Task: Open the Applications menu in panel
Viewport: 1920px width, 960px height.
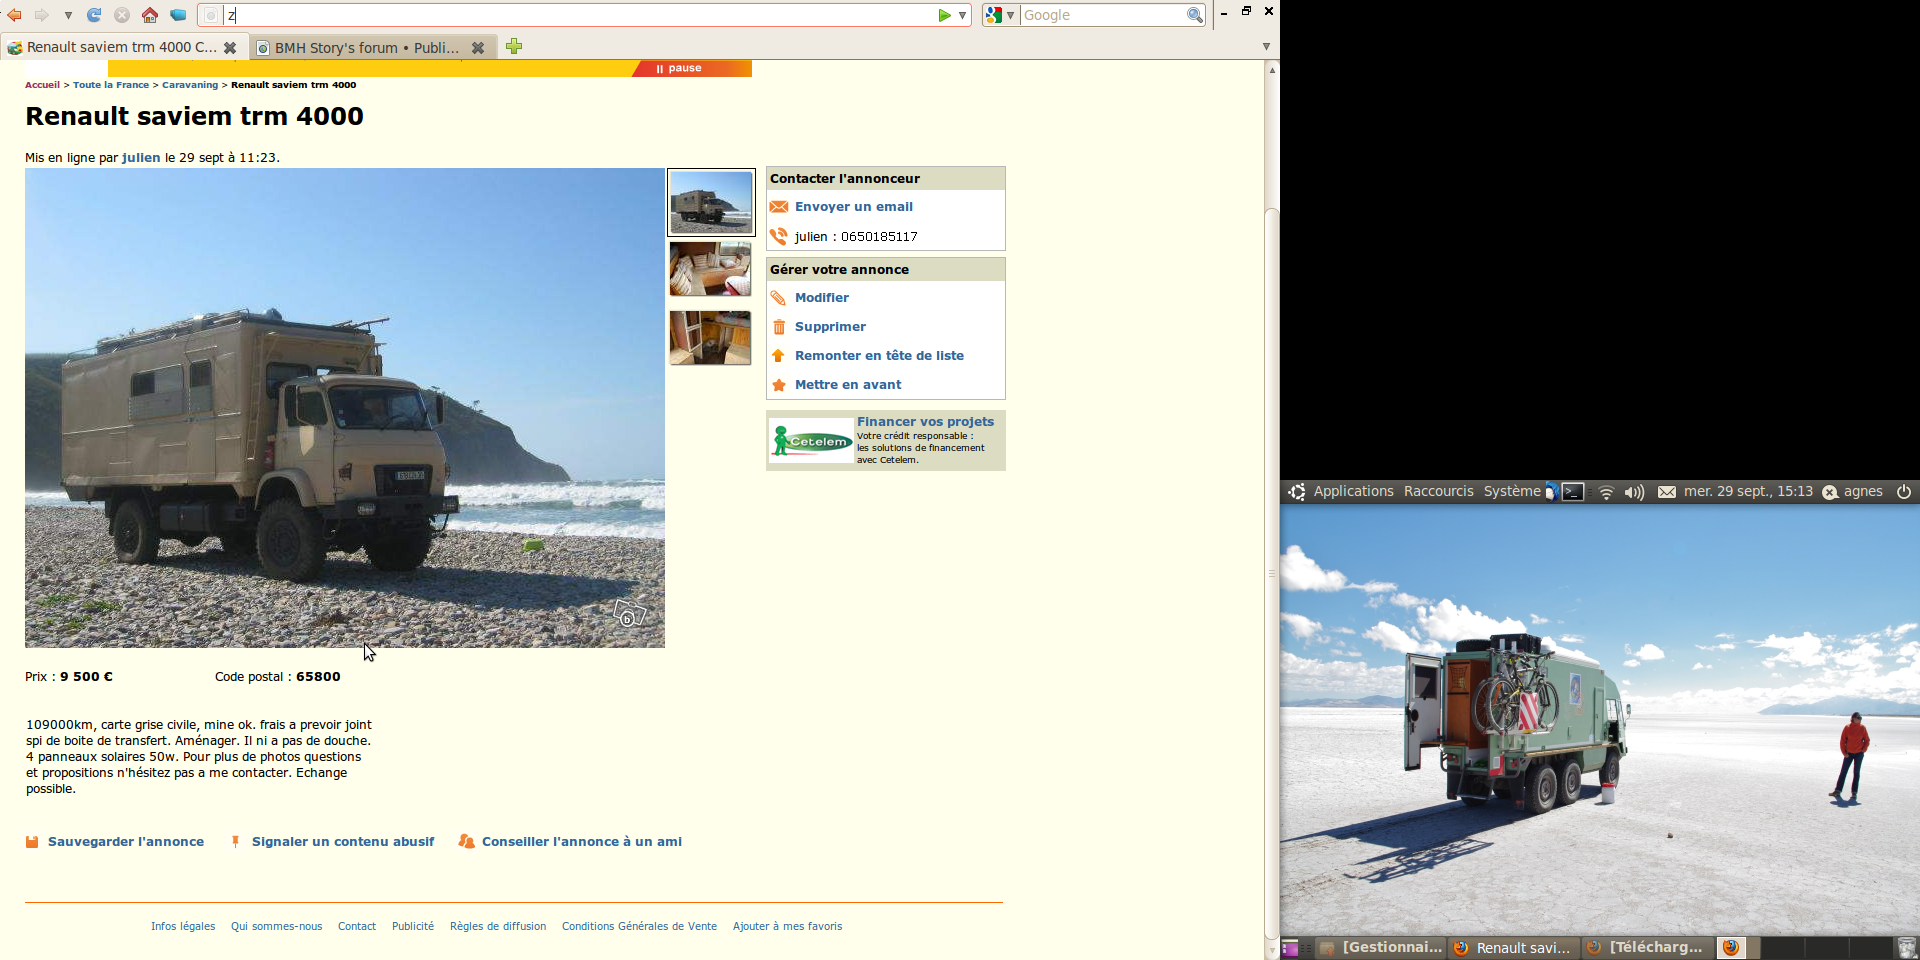Action: click(1352, 492)
